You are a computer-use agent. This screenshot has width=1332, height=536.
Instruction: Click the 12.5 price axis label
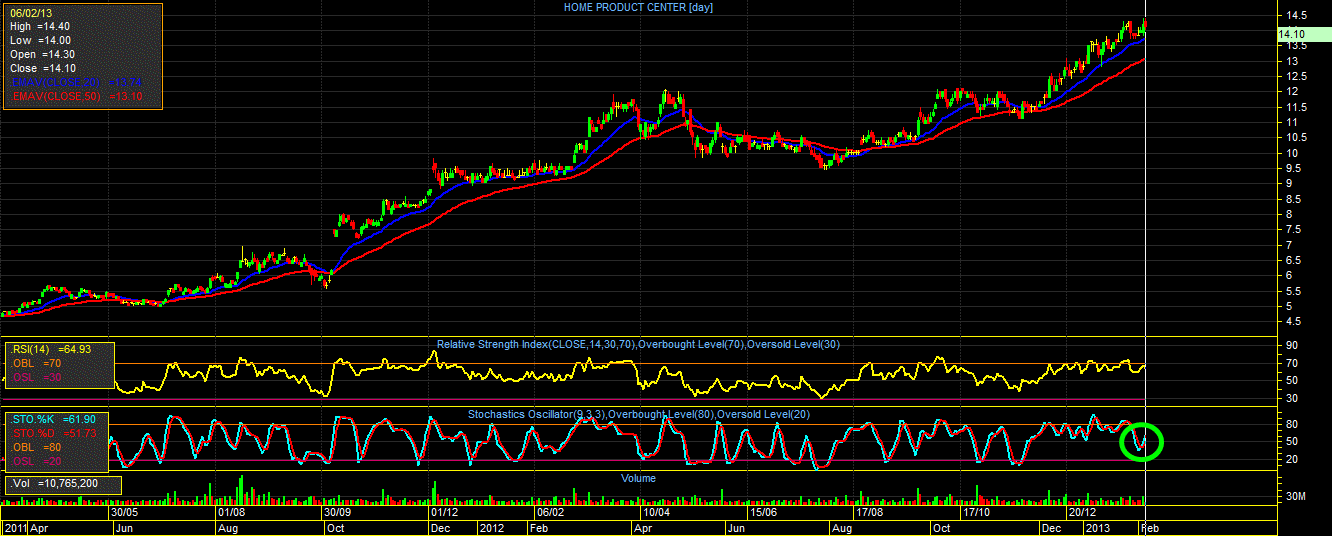coord(1298,77)
